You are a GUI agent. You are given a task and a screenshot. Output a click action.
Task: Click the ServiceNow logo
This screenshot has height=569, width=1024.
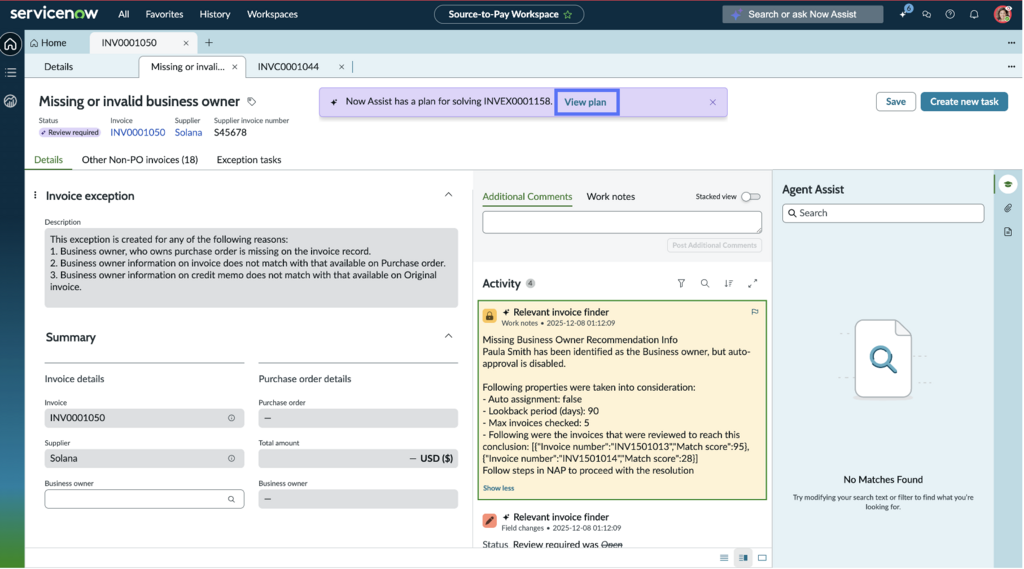coord(54,14)
